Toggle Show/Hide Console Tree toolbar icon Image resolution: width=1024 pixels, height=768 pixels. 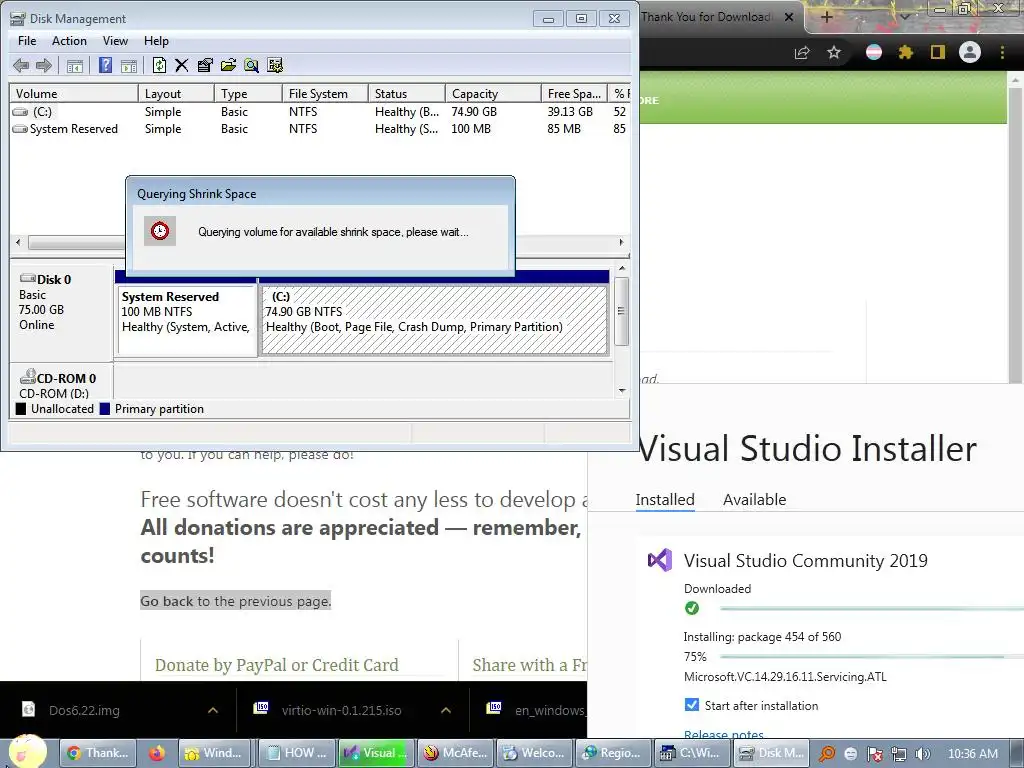[x=75, y=65]
